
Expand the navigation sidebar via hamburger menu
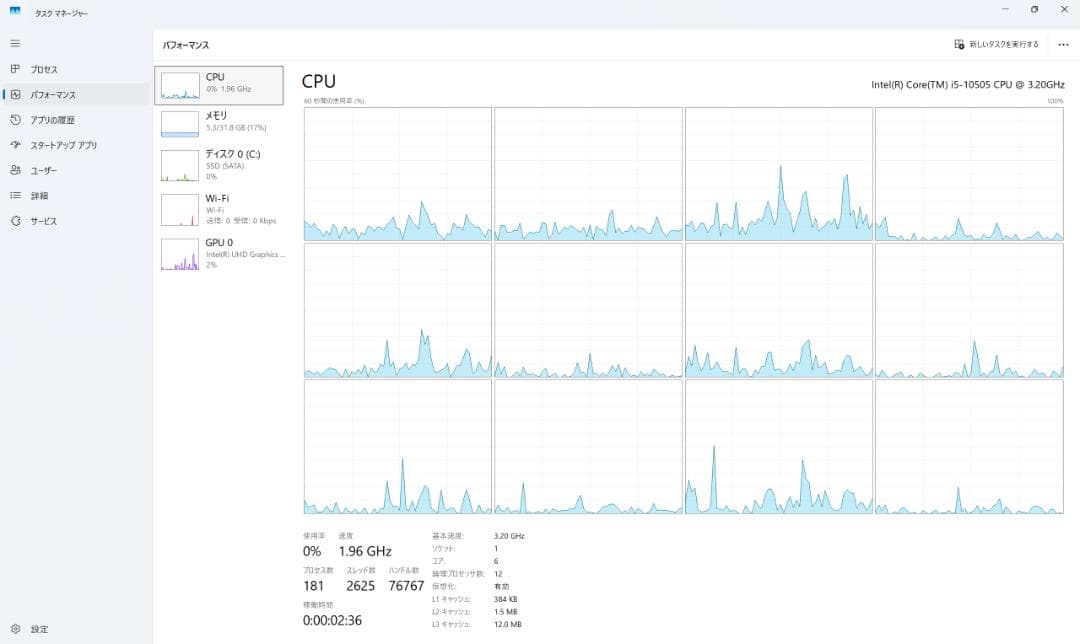pyautogui.click(x=14, y=43)
